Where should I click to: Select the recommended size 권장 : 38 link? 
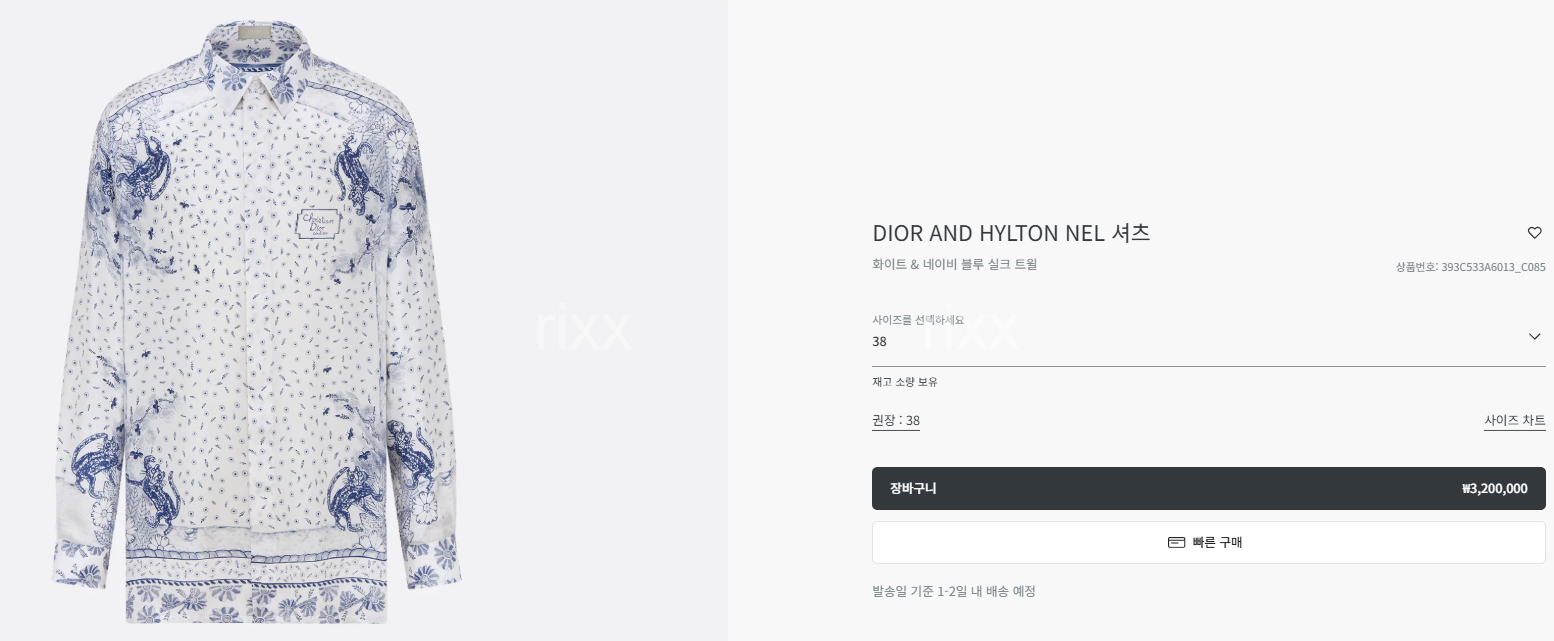click(896, 421)
